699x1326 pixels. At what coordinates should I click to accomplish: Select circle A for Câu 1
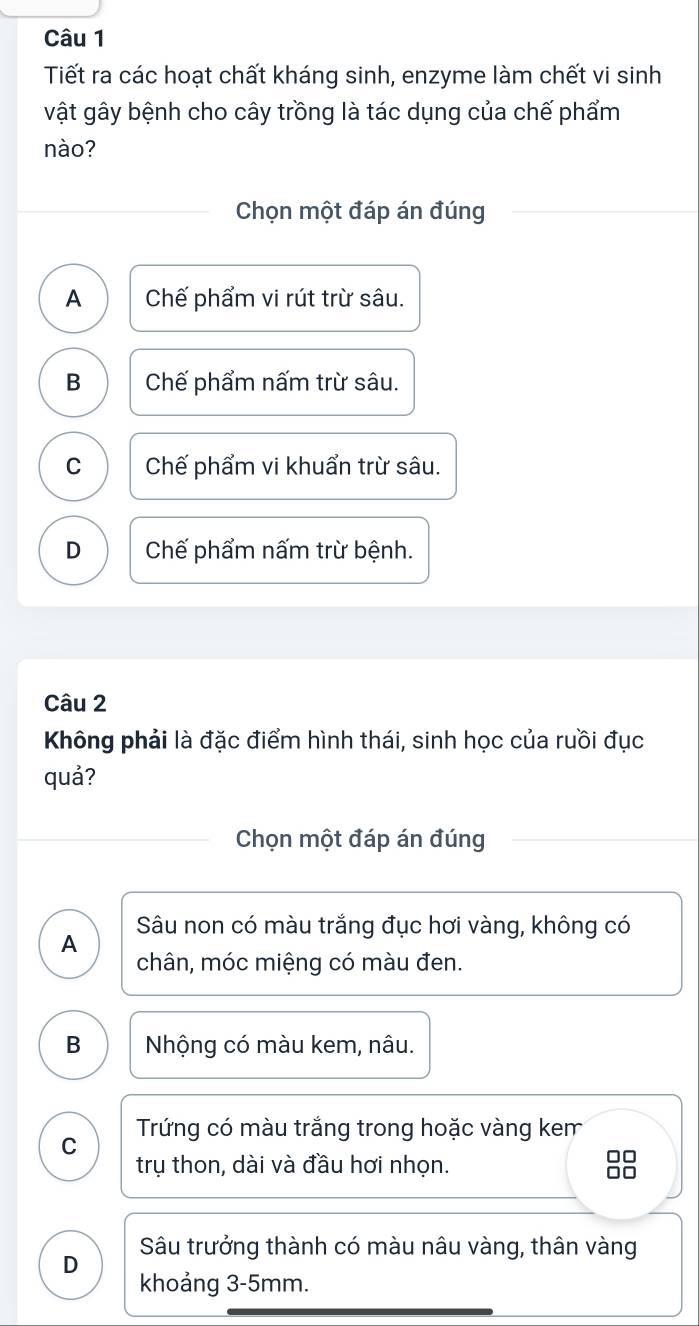click(x=73, y=298)
